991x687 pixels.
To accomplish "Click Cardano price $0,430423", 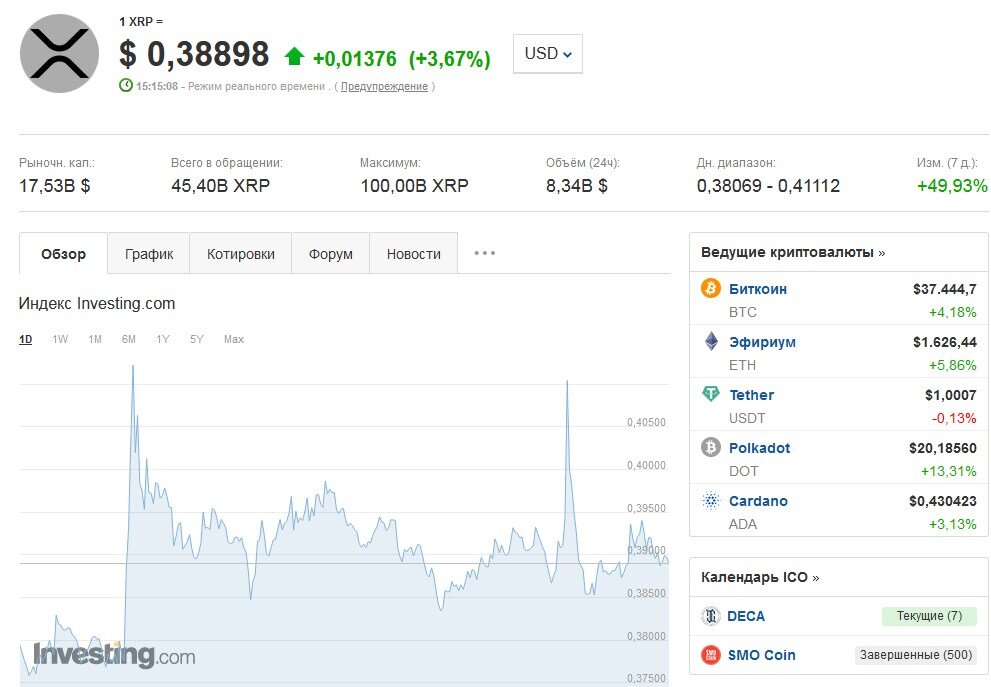I will tap(943, 501).
